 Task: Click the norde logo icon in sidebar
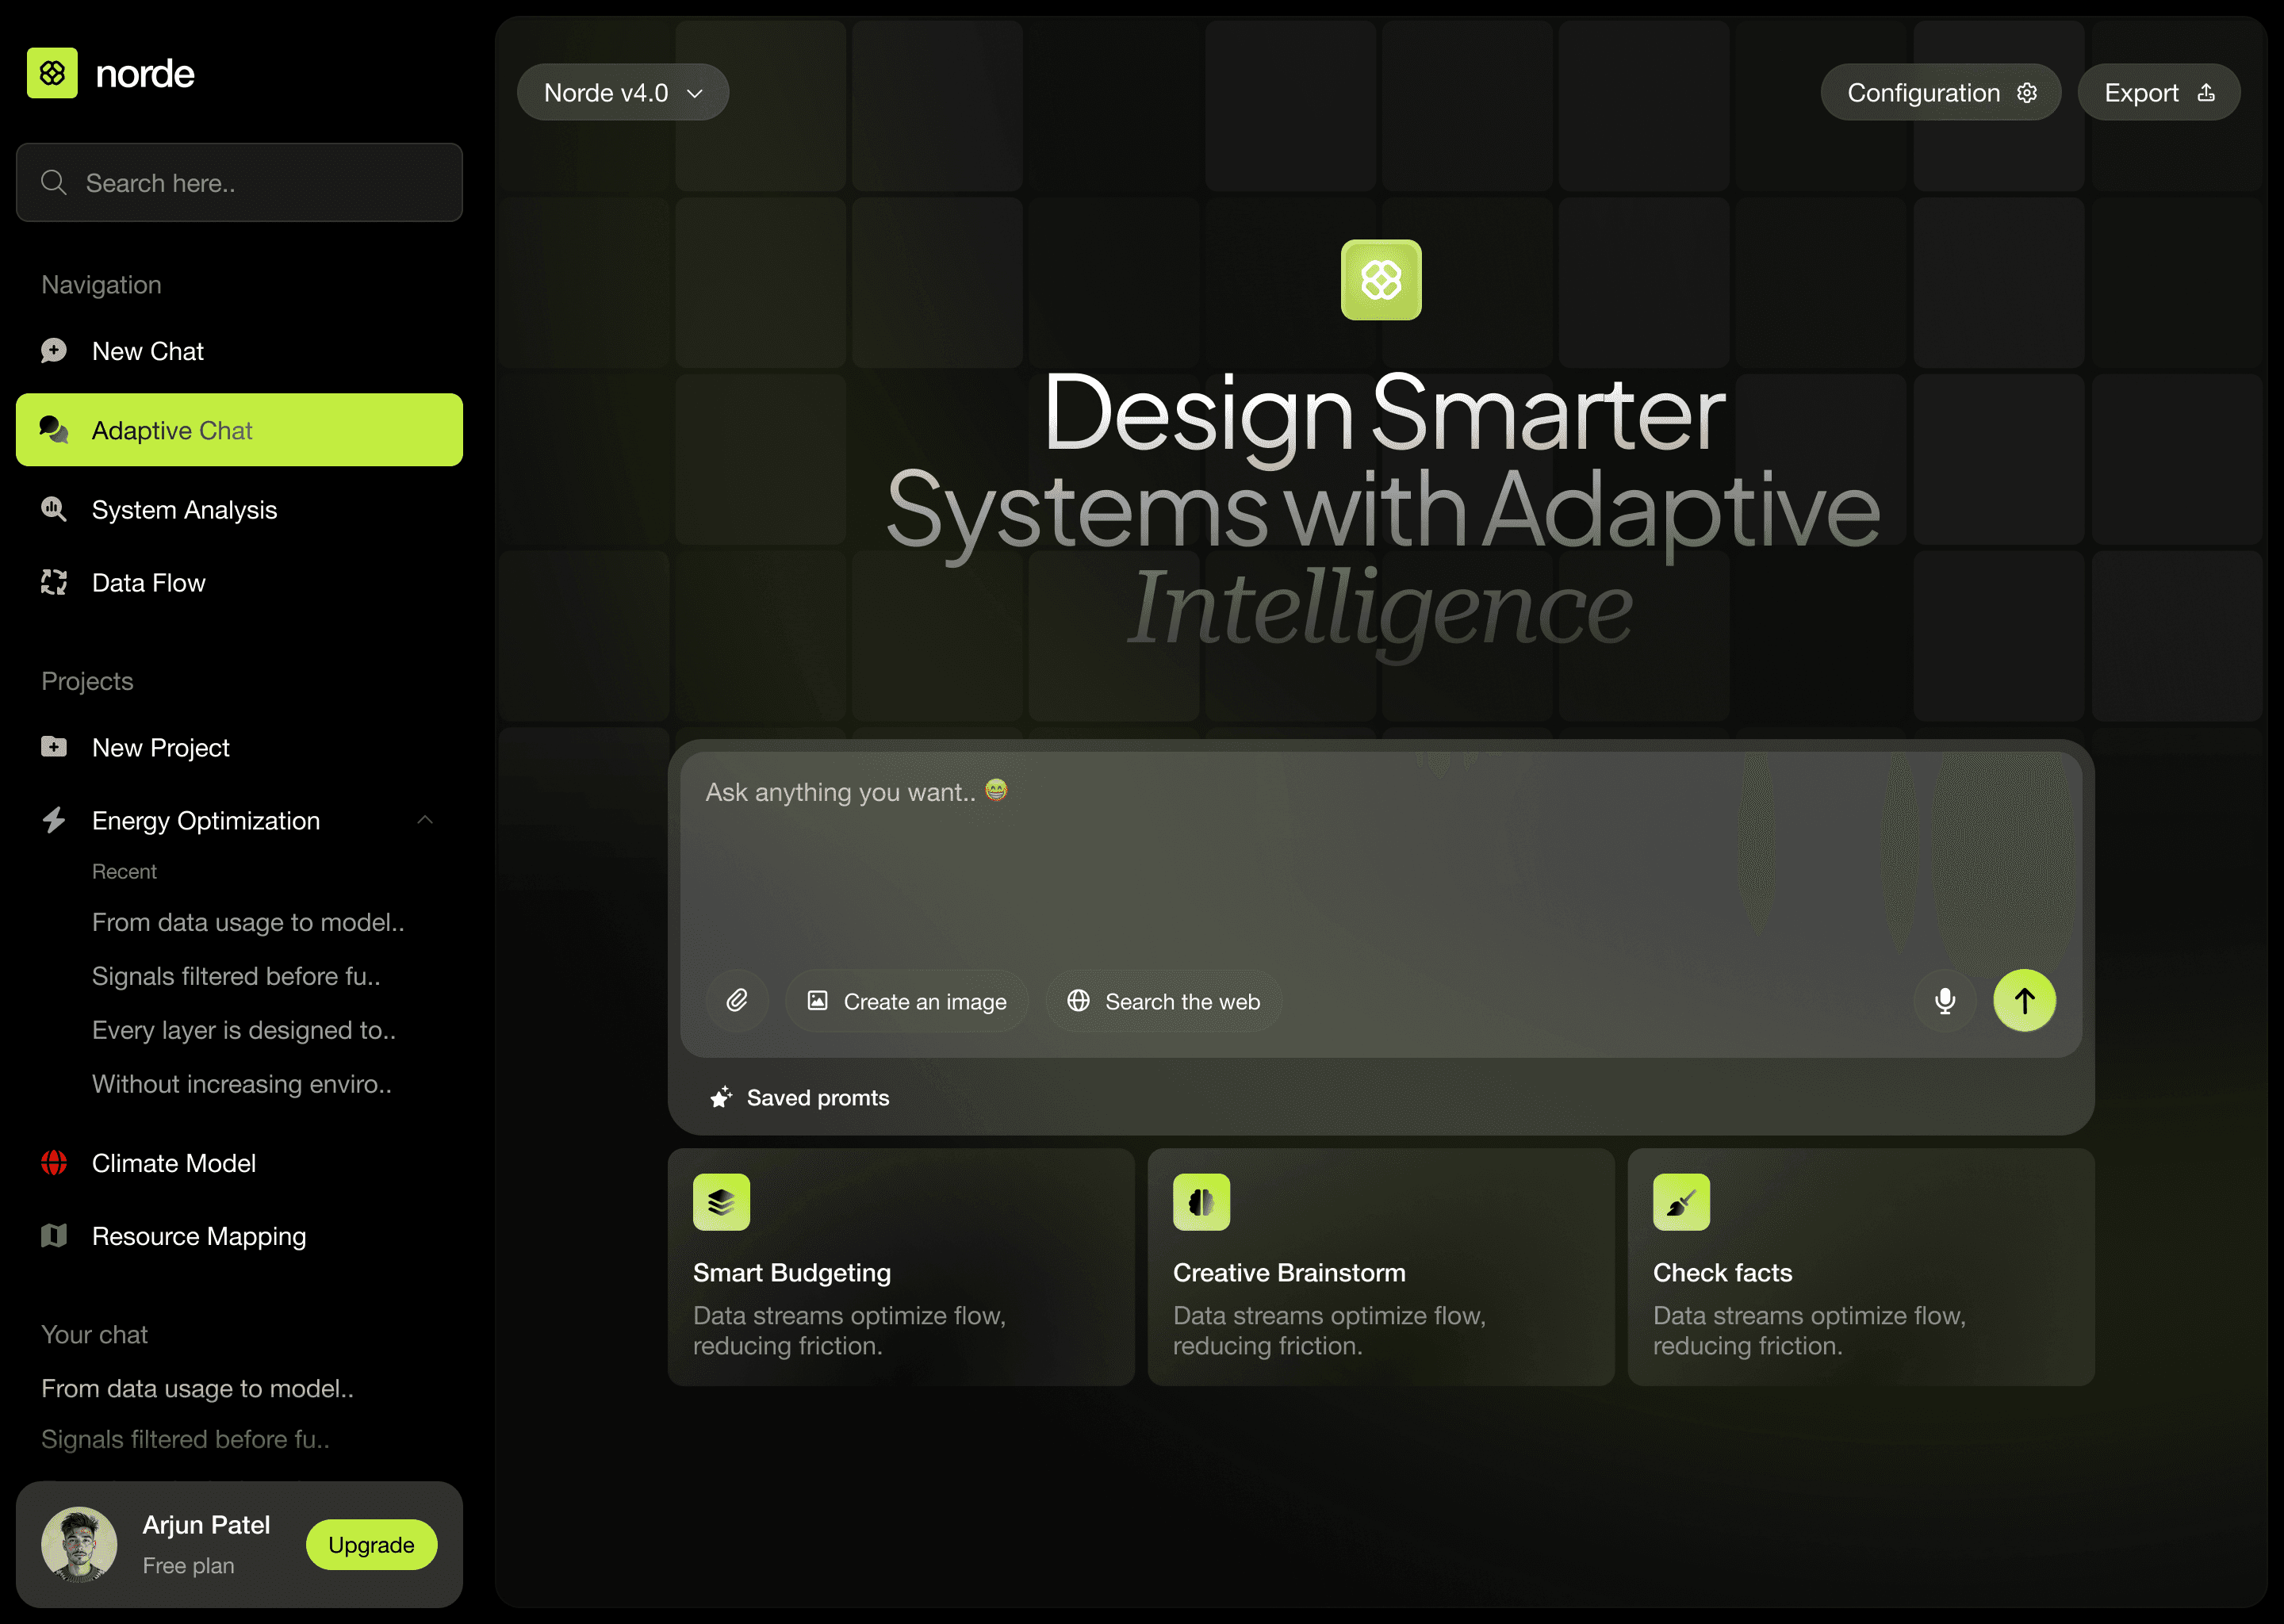[x=52, y=73]
